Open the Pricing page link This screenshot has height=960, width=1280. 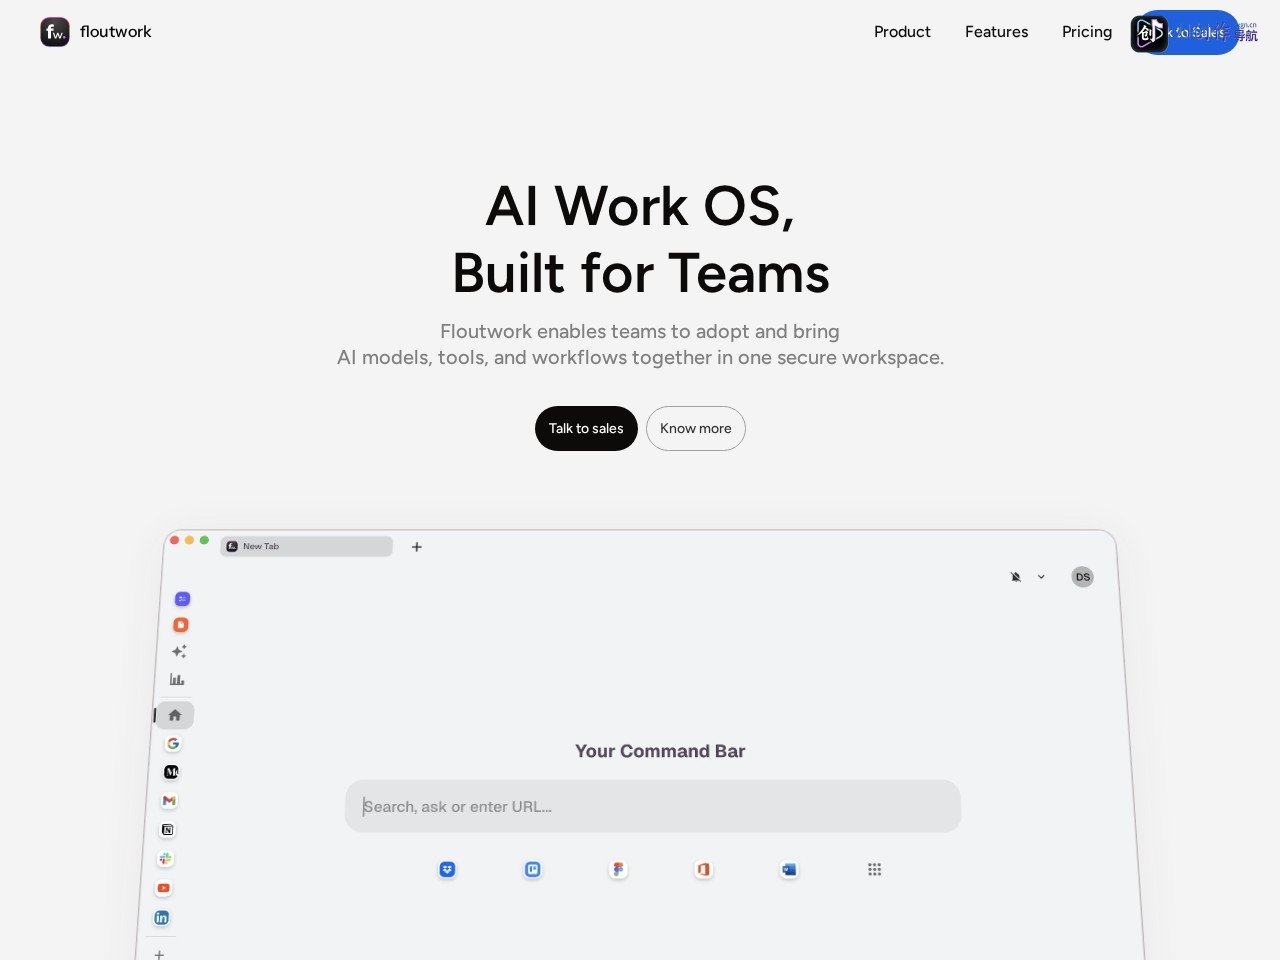coord(1087,32)
